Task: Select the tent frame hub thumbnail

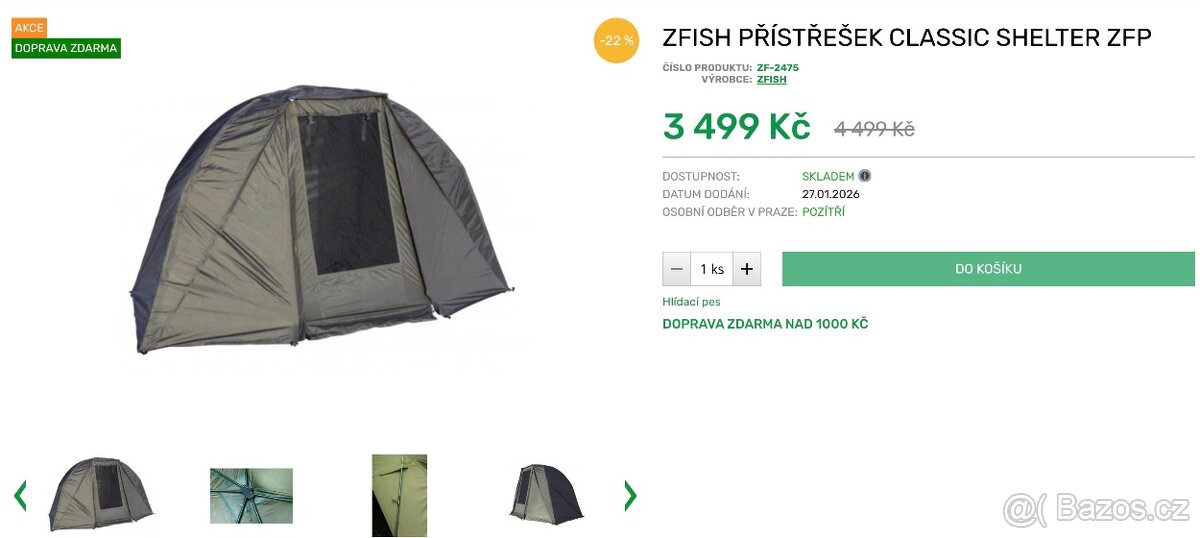Action: [x=251, y=496]
